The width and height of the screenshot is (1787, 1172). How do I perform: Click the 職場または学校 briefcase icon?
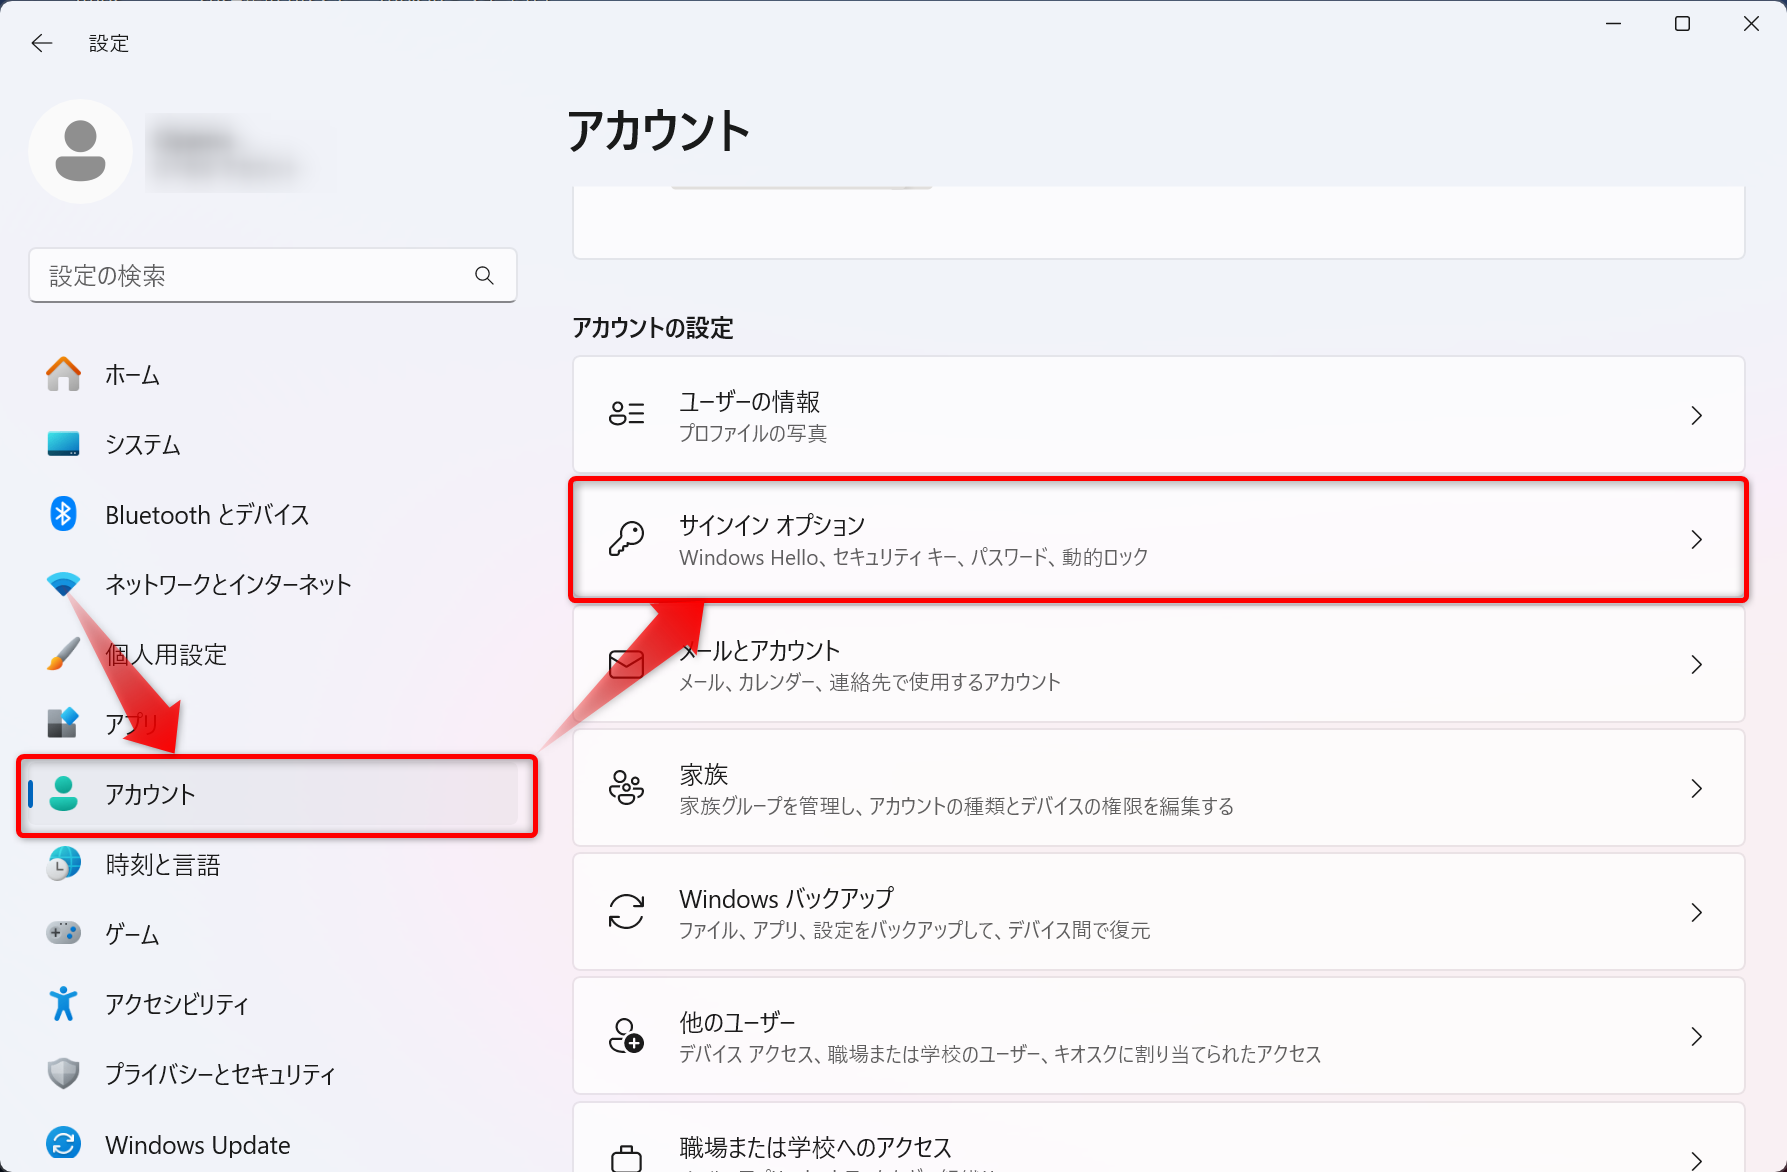(627, 1158)
